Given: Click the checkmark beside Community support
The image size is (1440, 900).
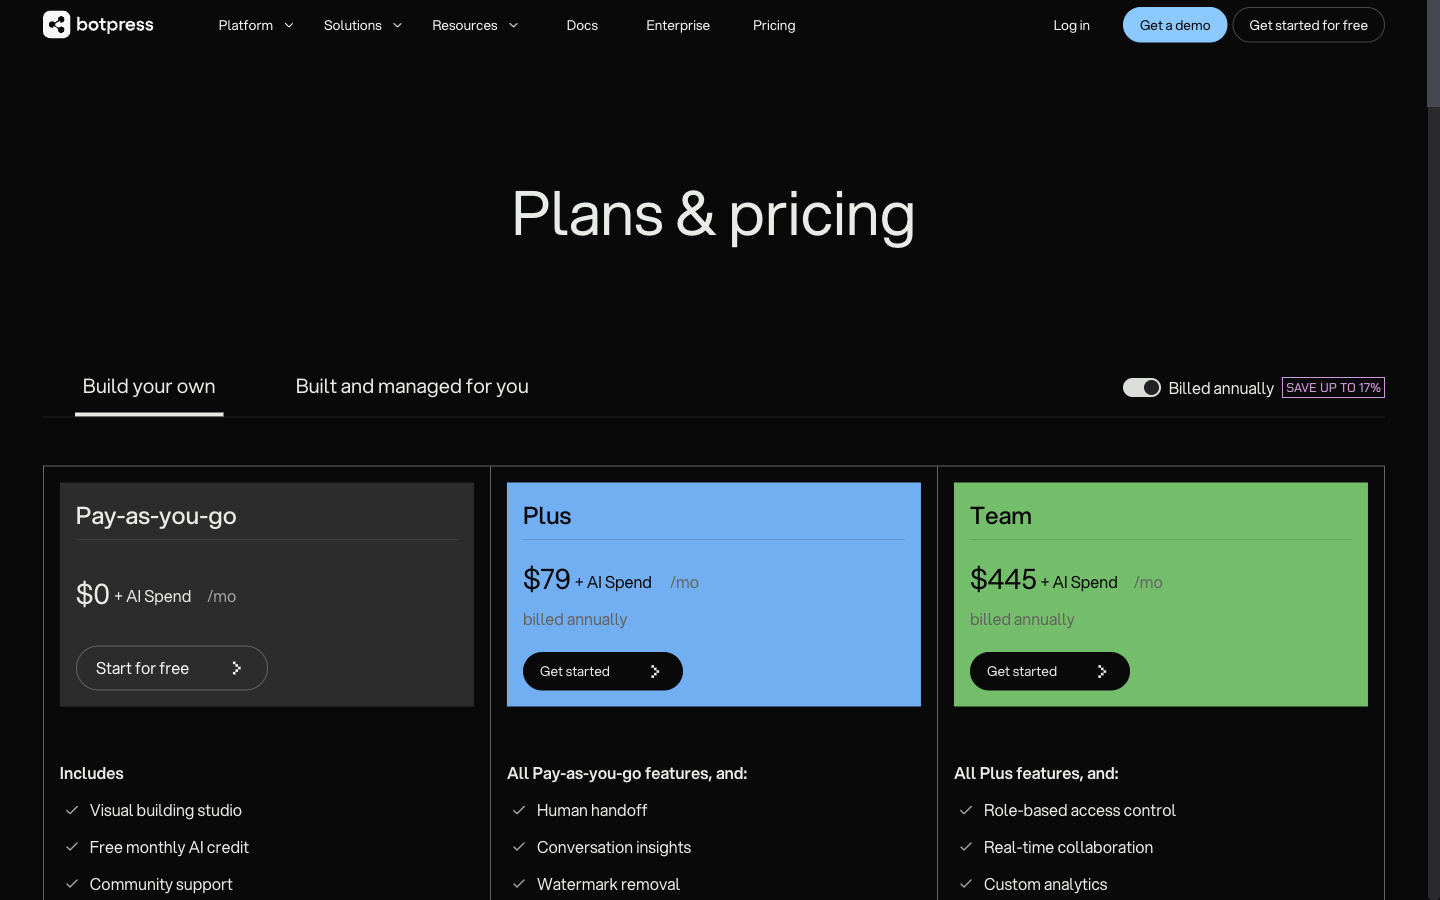Looking at the screenshot, I should (x=71, y=884).
